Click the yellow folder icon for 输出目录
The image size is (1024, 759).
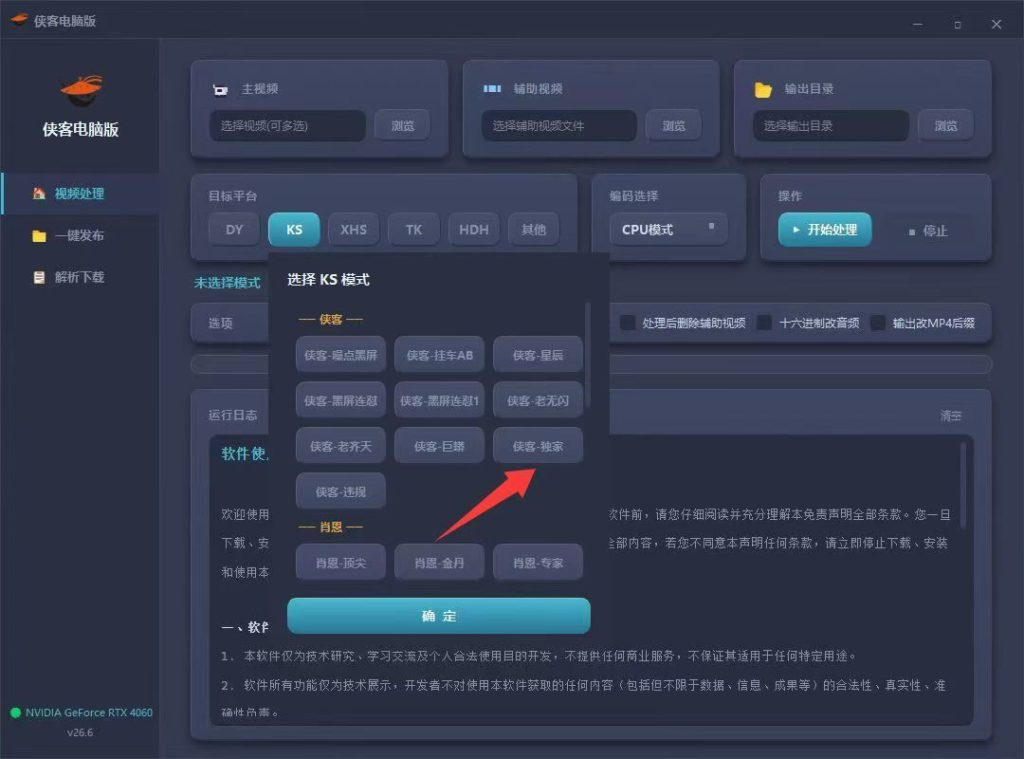pos(763,89)
